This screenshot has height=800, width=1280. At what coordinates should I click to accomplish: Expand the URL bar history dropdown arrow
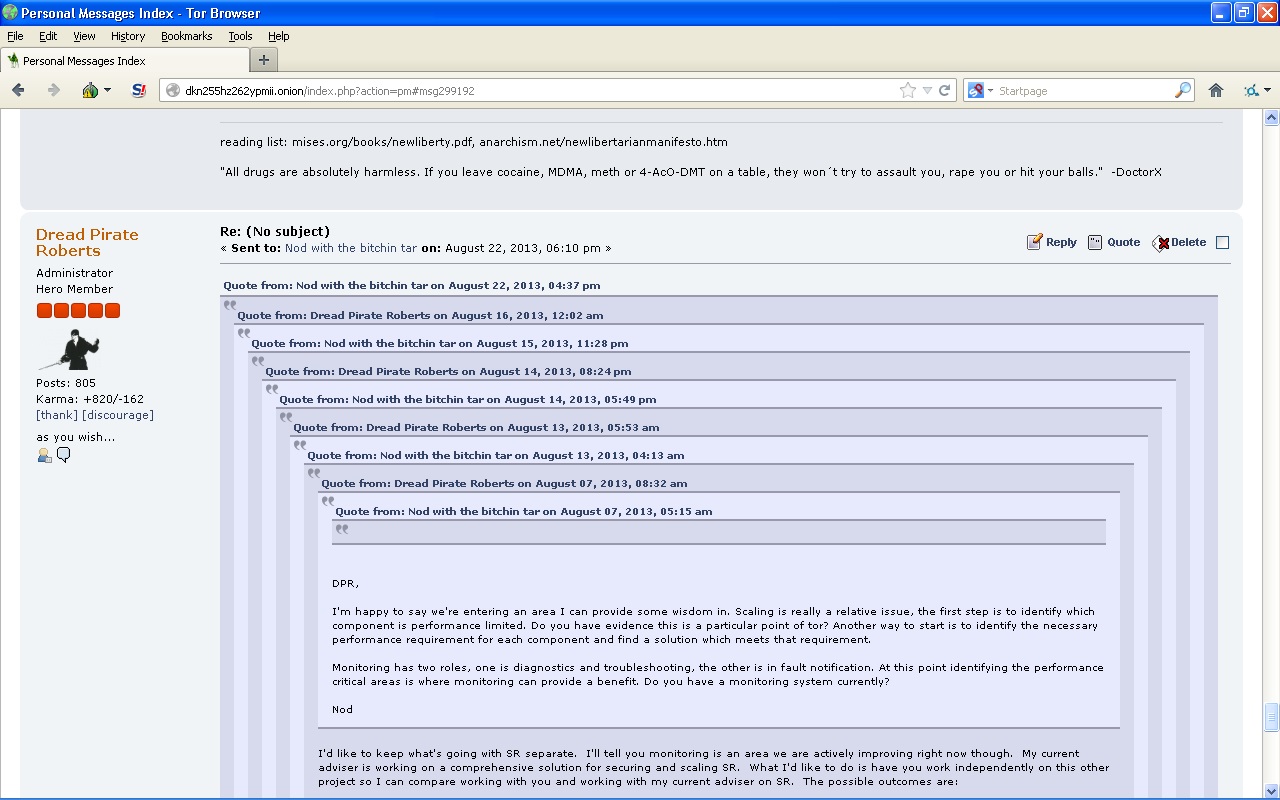[927, 90]
